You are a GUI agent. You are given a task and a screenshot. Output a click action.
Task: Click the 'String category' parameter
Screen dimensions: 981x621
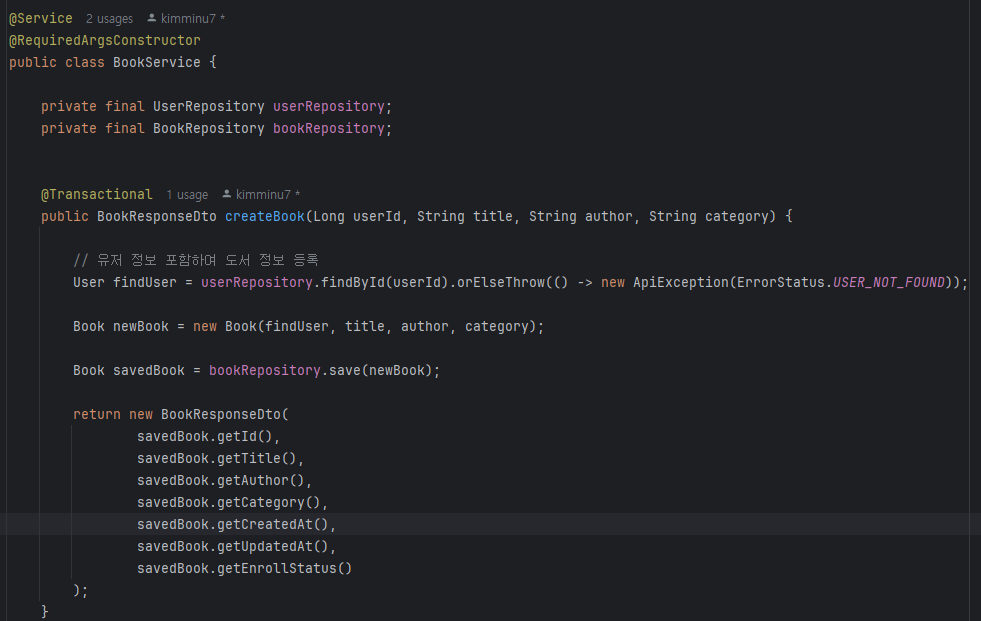[x=708, y=216]
